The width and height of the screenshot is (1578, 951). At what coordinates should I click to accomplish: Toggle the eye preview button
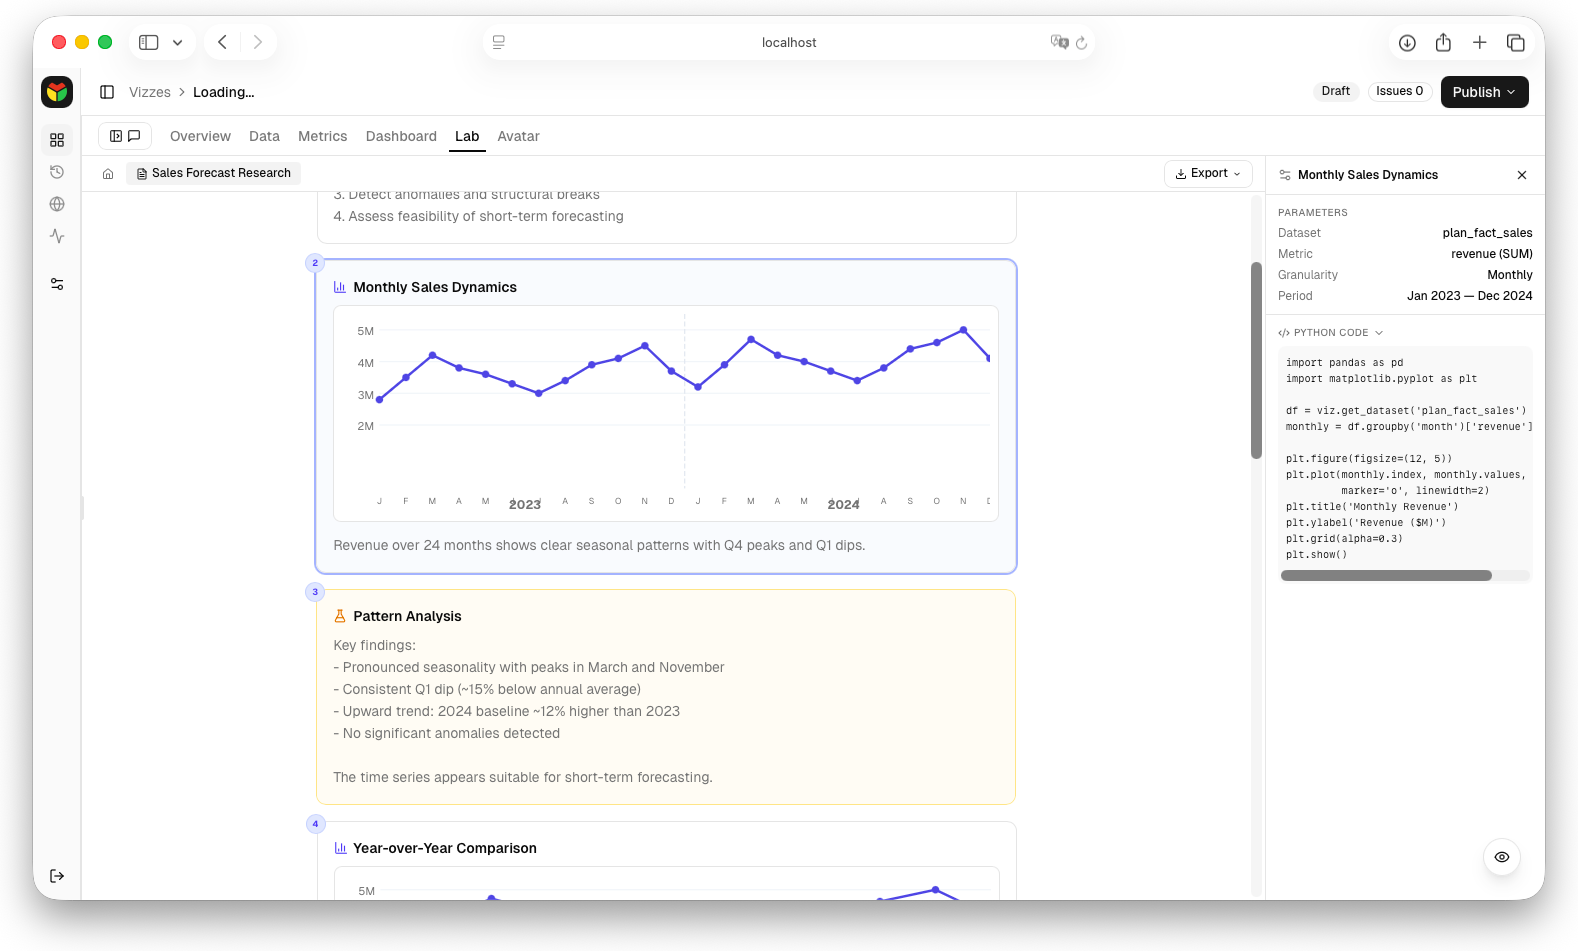1501,857
